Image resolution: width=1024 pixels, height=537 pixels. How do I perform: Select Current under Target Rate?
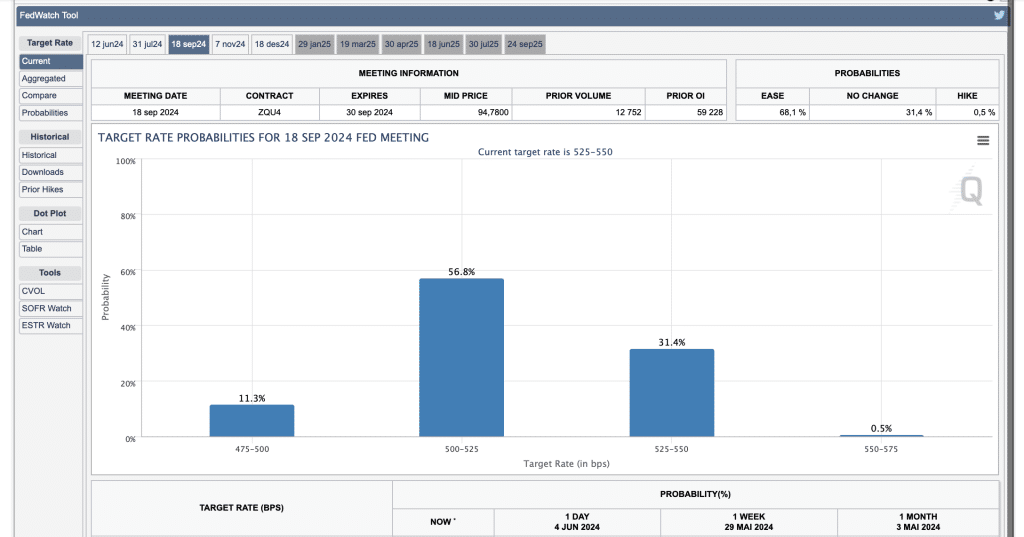[x=51, y=61]
